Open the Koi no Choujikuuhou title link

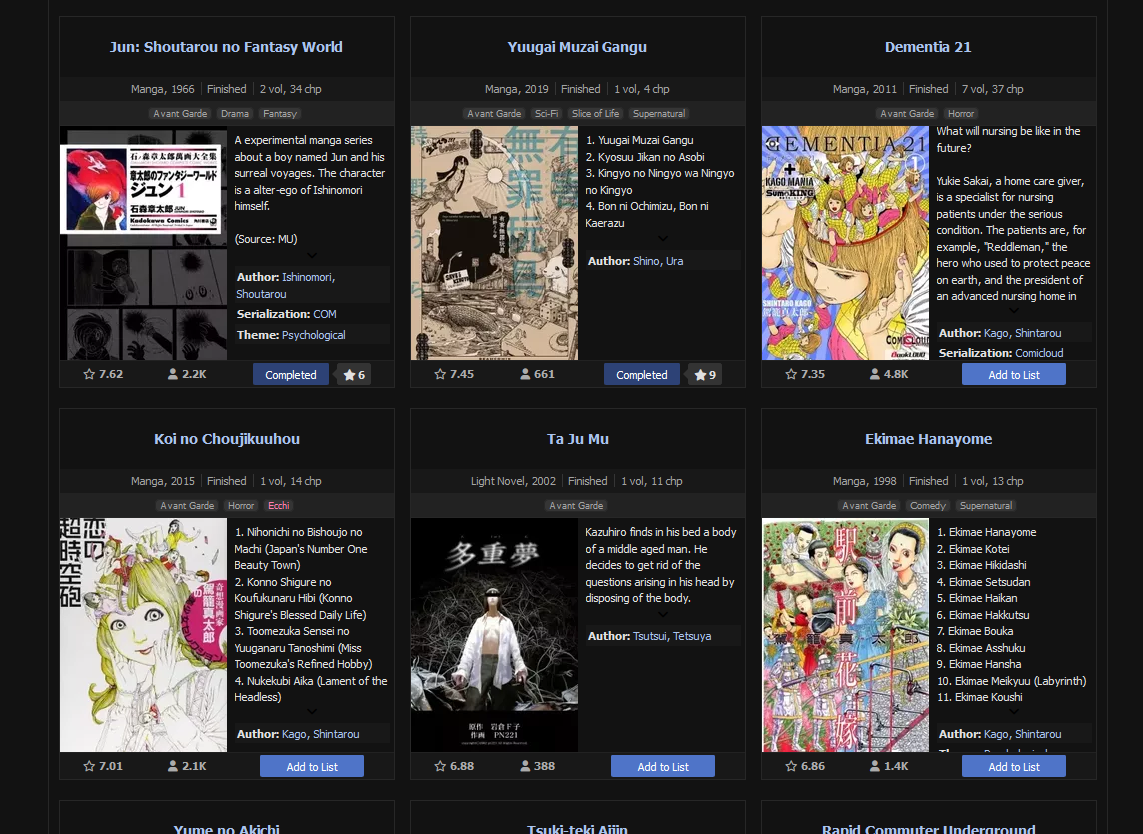(x=227, y=439)
